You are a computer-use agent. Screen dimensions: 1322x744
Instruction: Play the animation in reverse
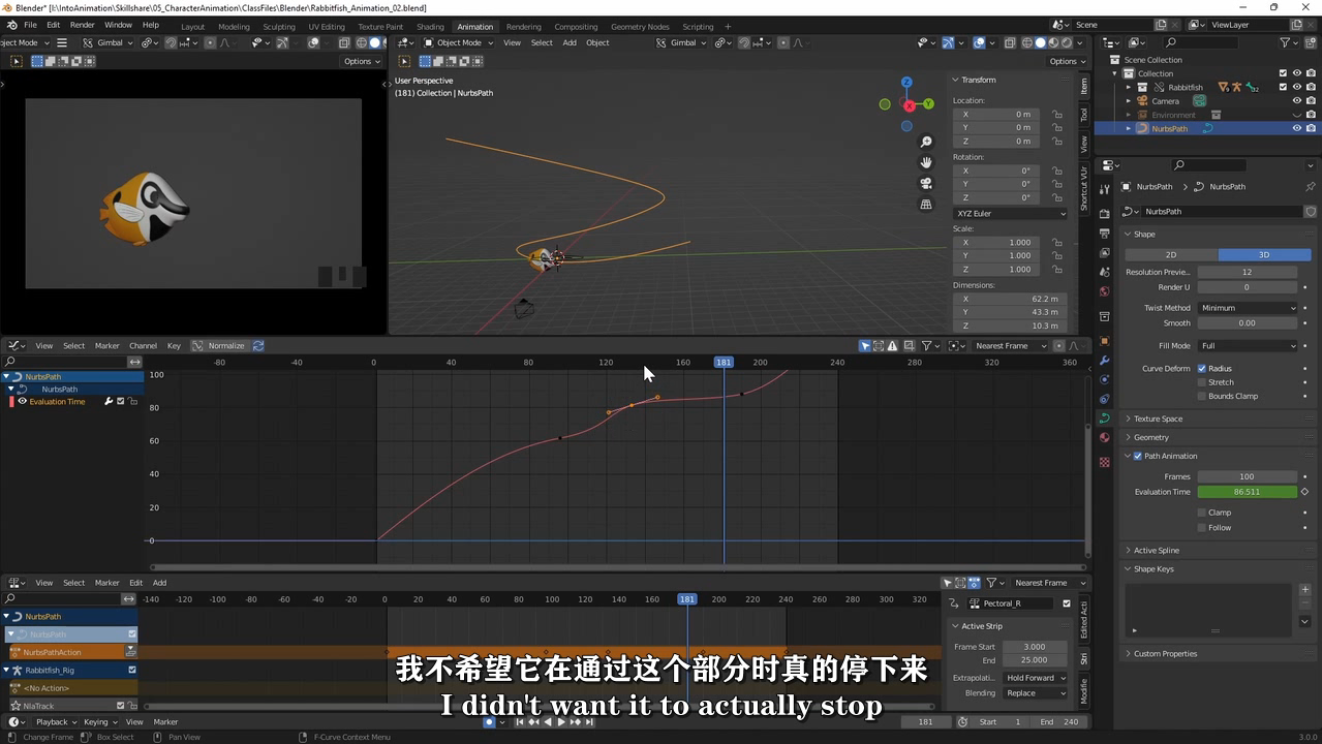547,722
